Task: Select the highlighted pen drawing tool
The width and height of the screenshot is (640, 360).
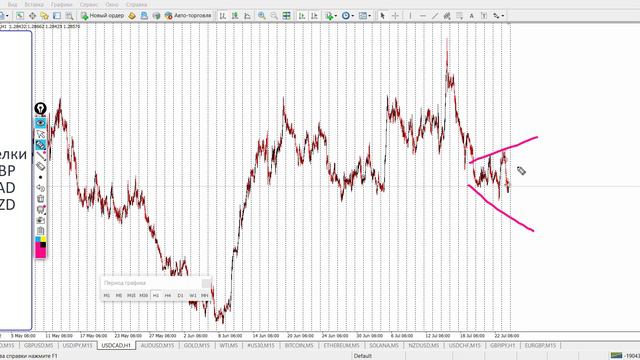Action: point(40,145)
